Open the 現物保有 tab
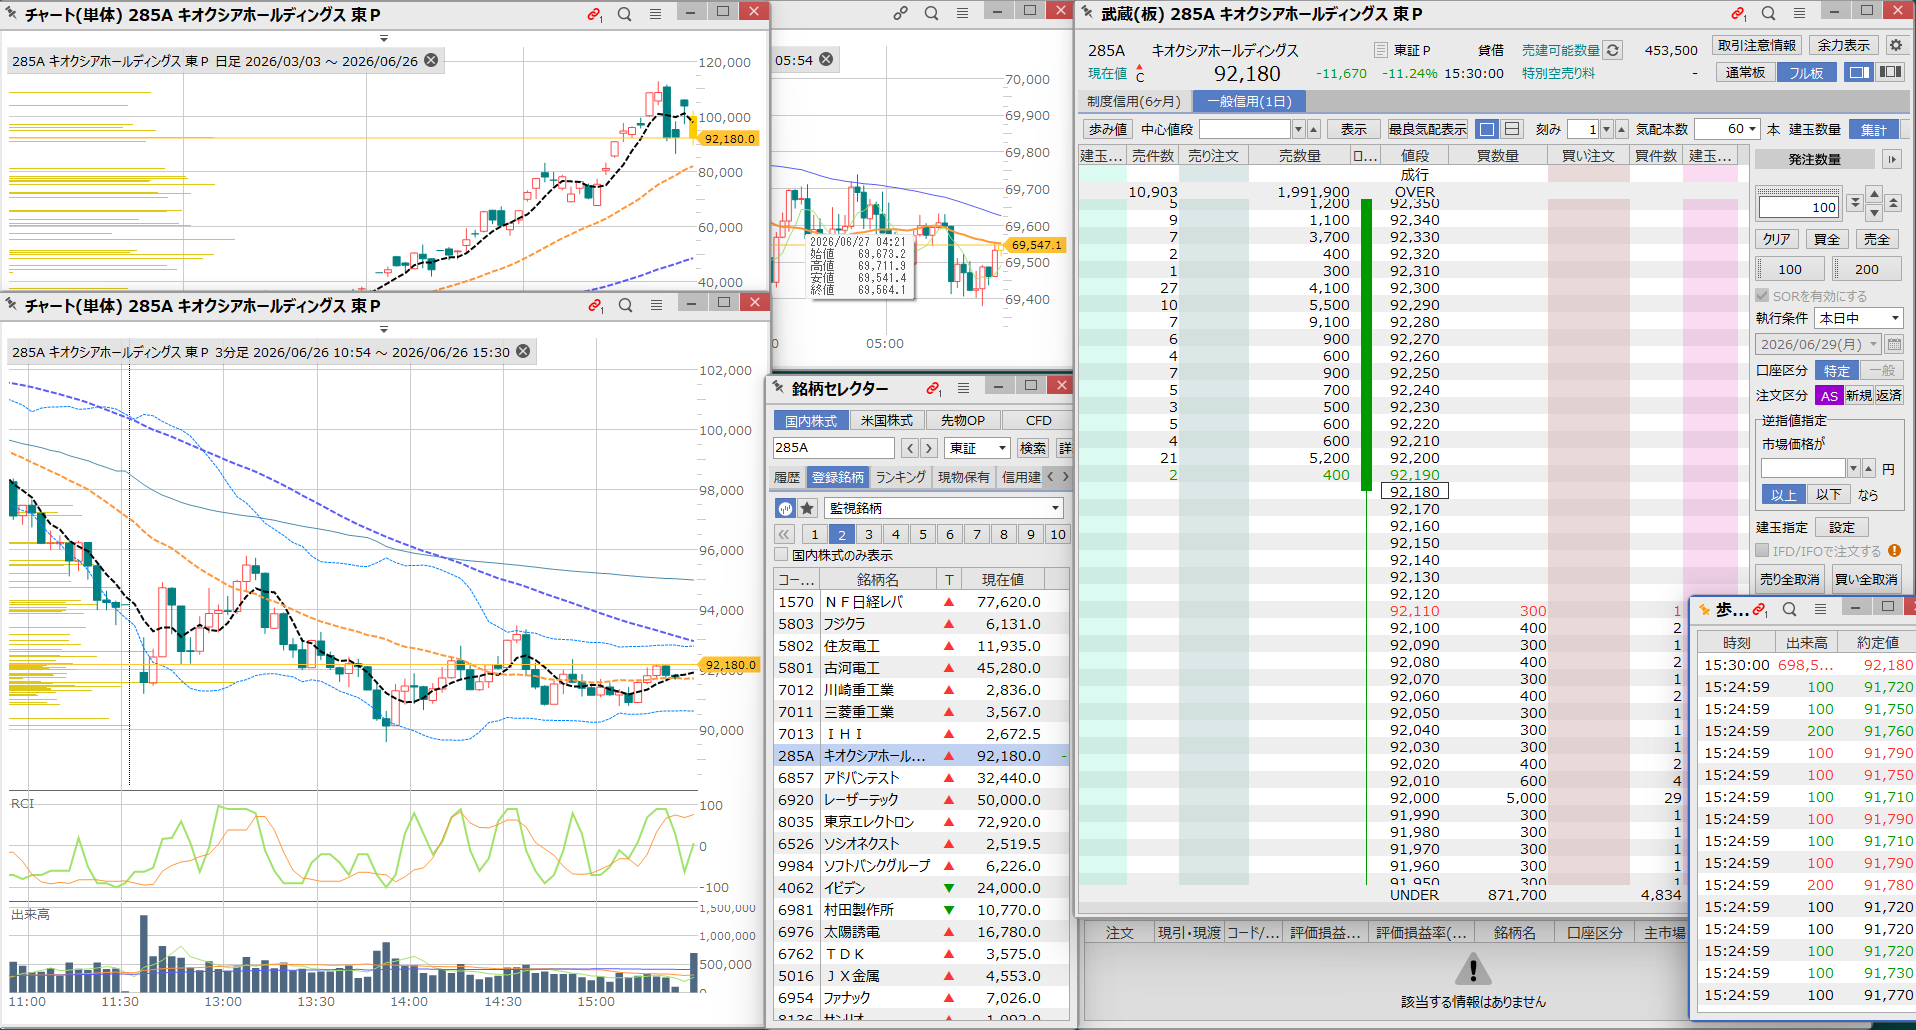This screenshot has width=1916, height=1030. 964,477
